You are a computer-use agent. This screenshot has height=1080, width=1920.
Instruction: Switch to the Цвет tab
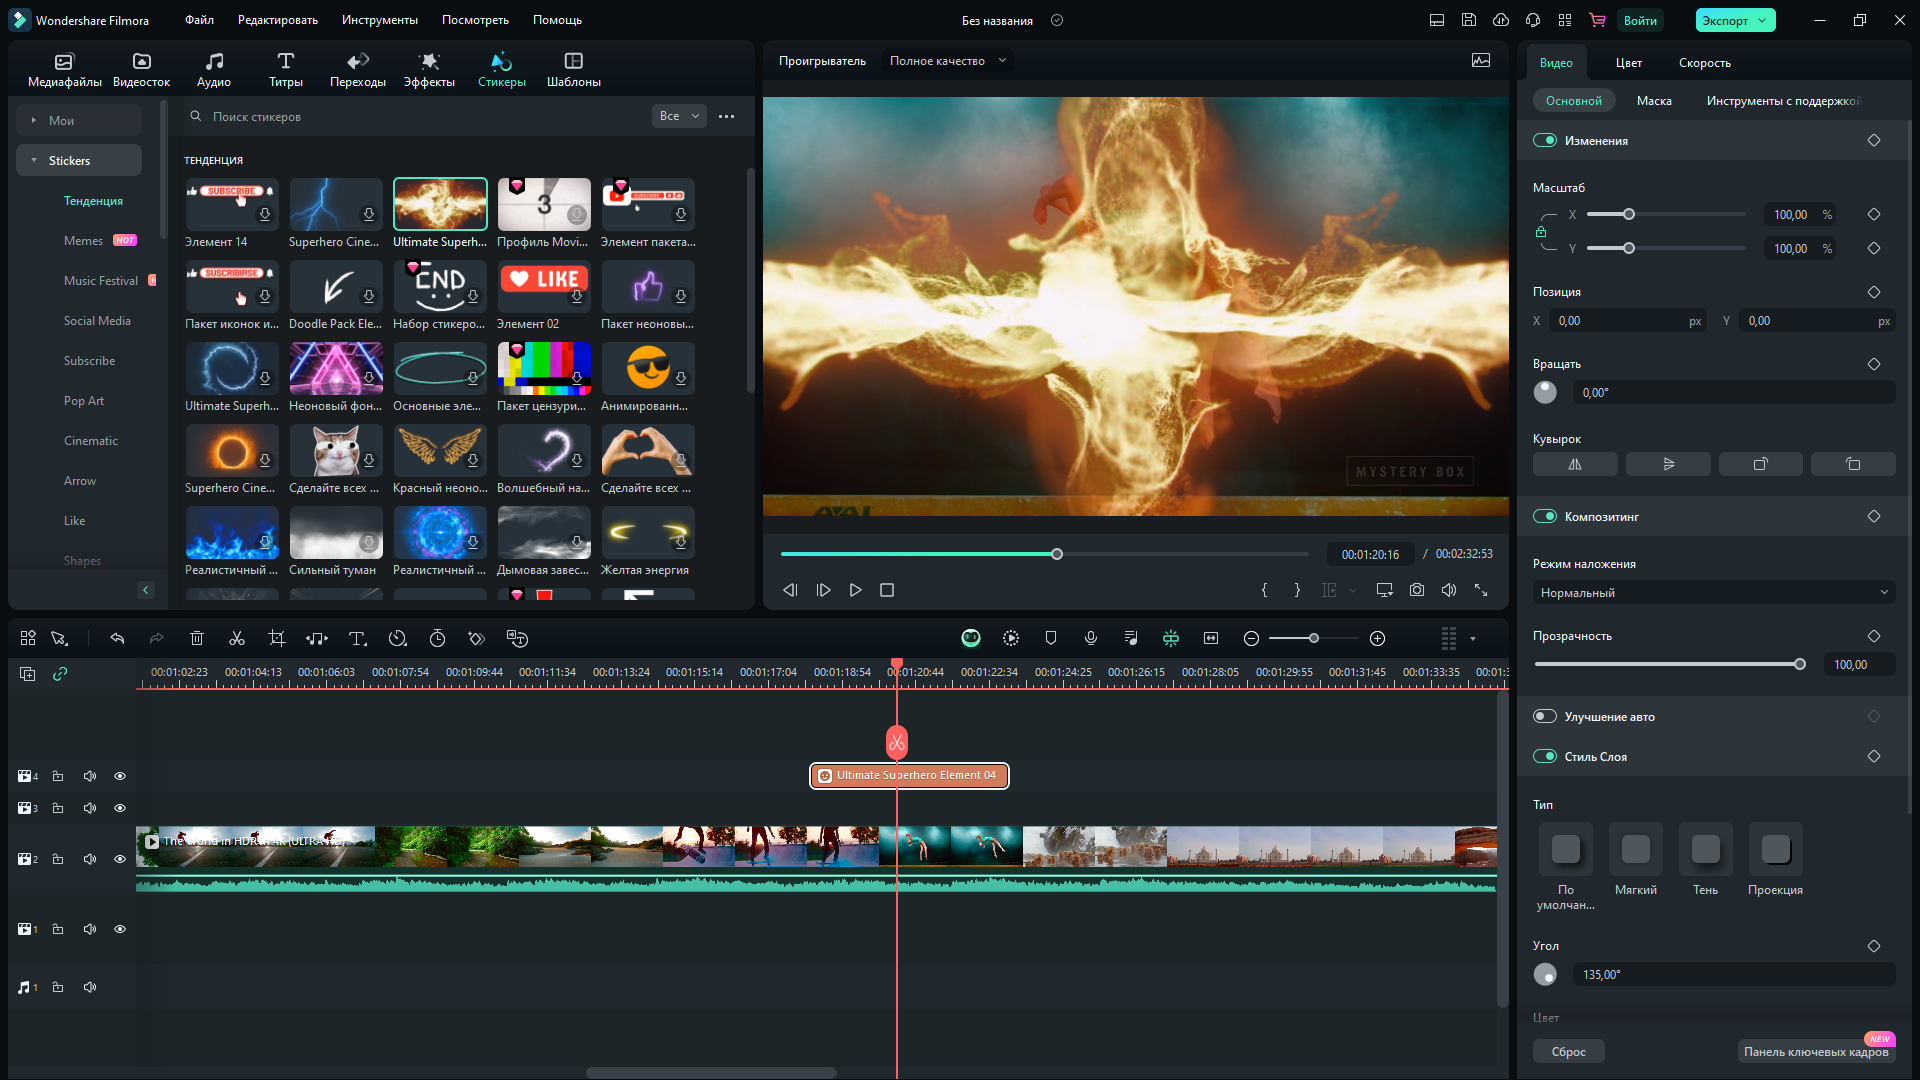coord(1628,62)
